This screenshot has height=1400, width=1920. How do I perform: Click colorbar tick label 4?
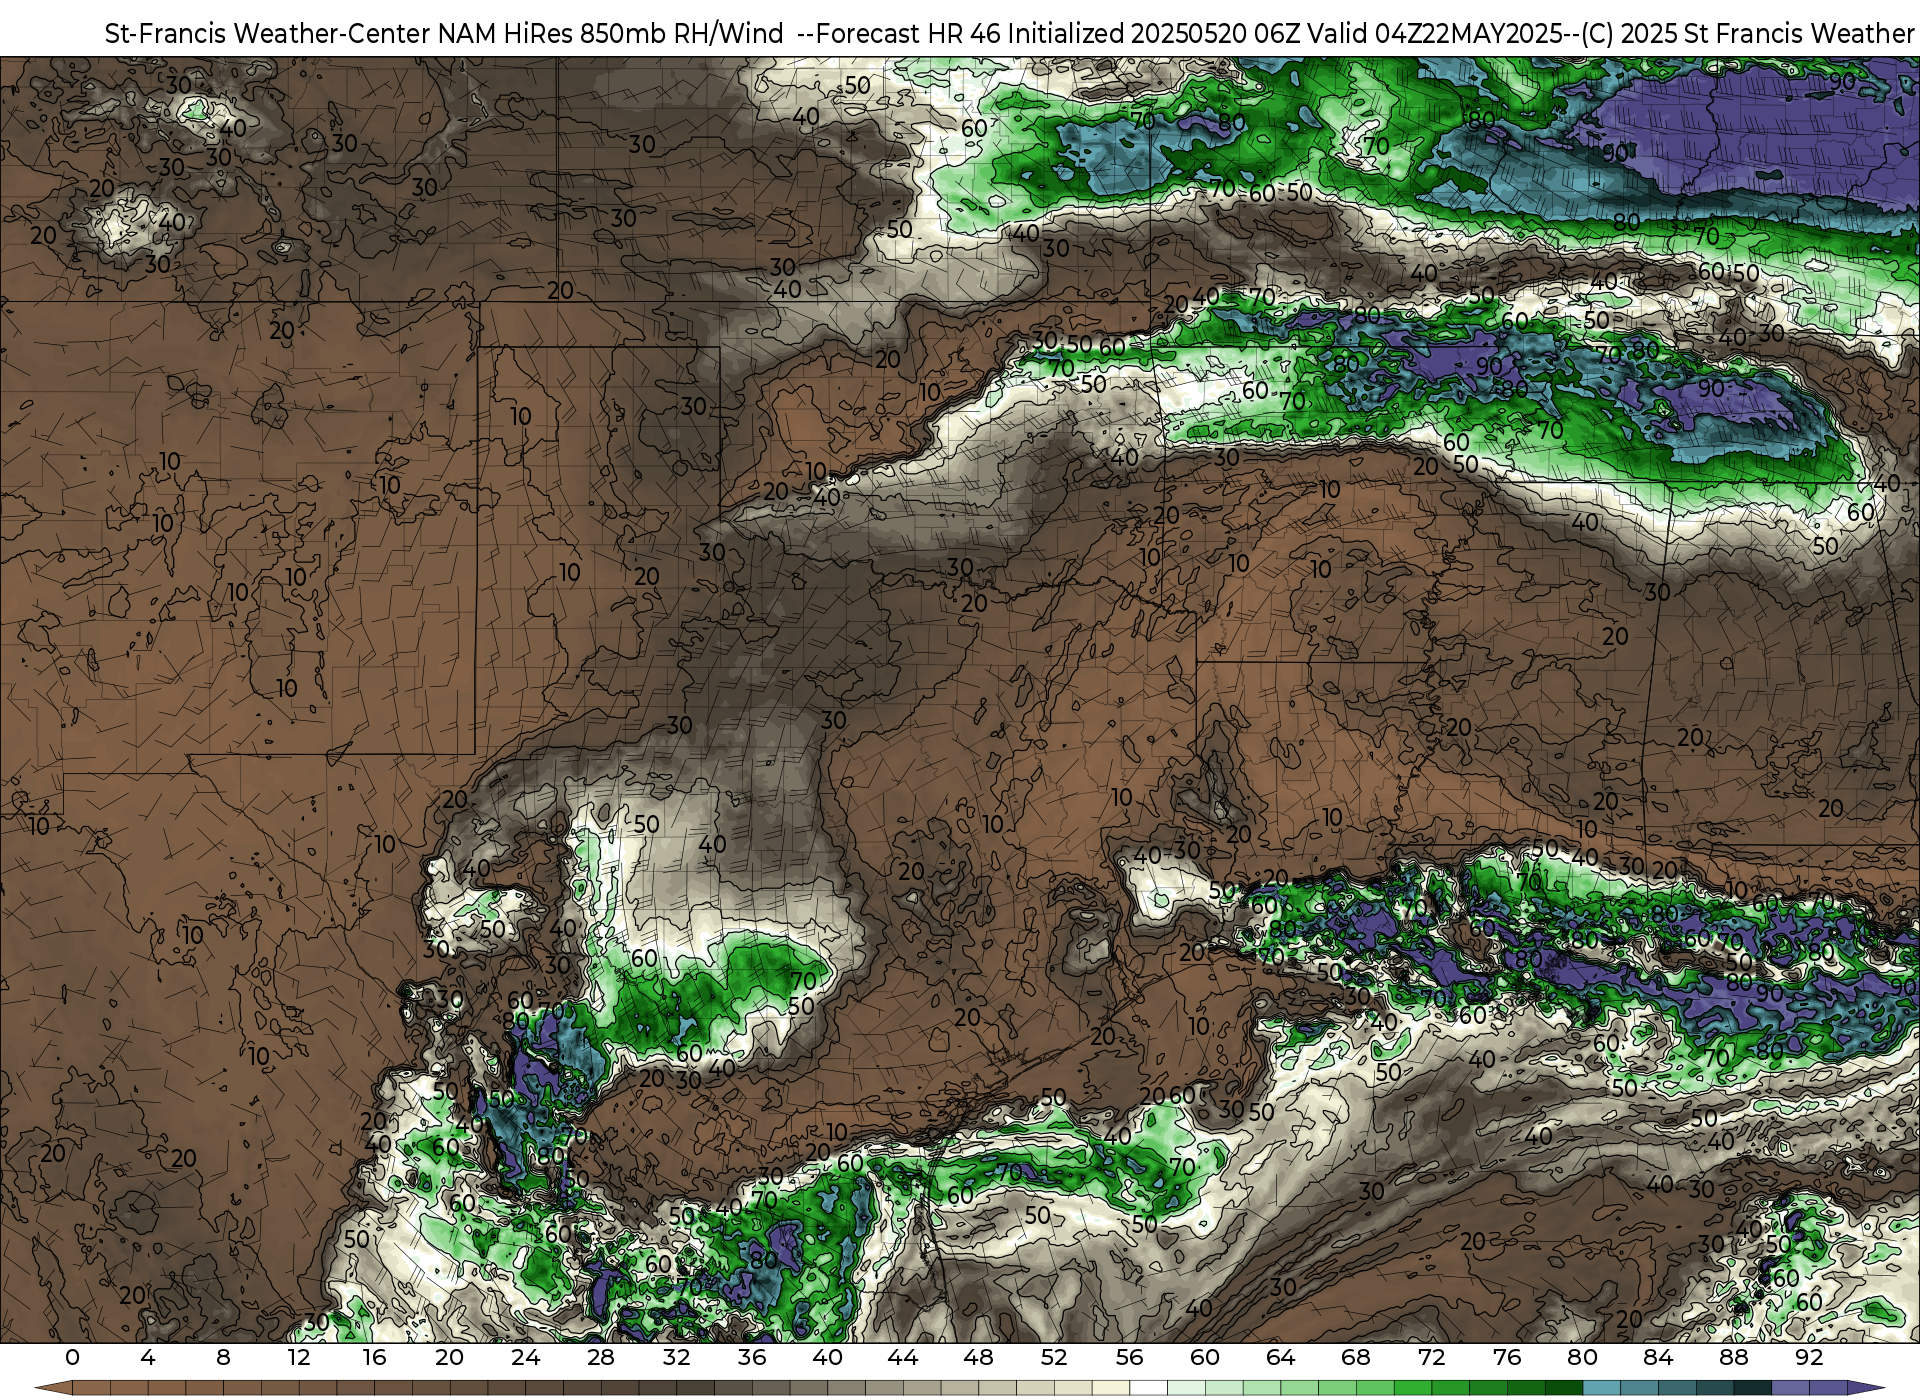point(148,1358)
